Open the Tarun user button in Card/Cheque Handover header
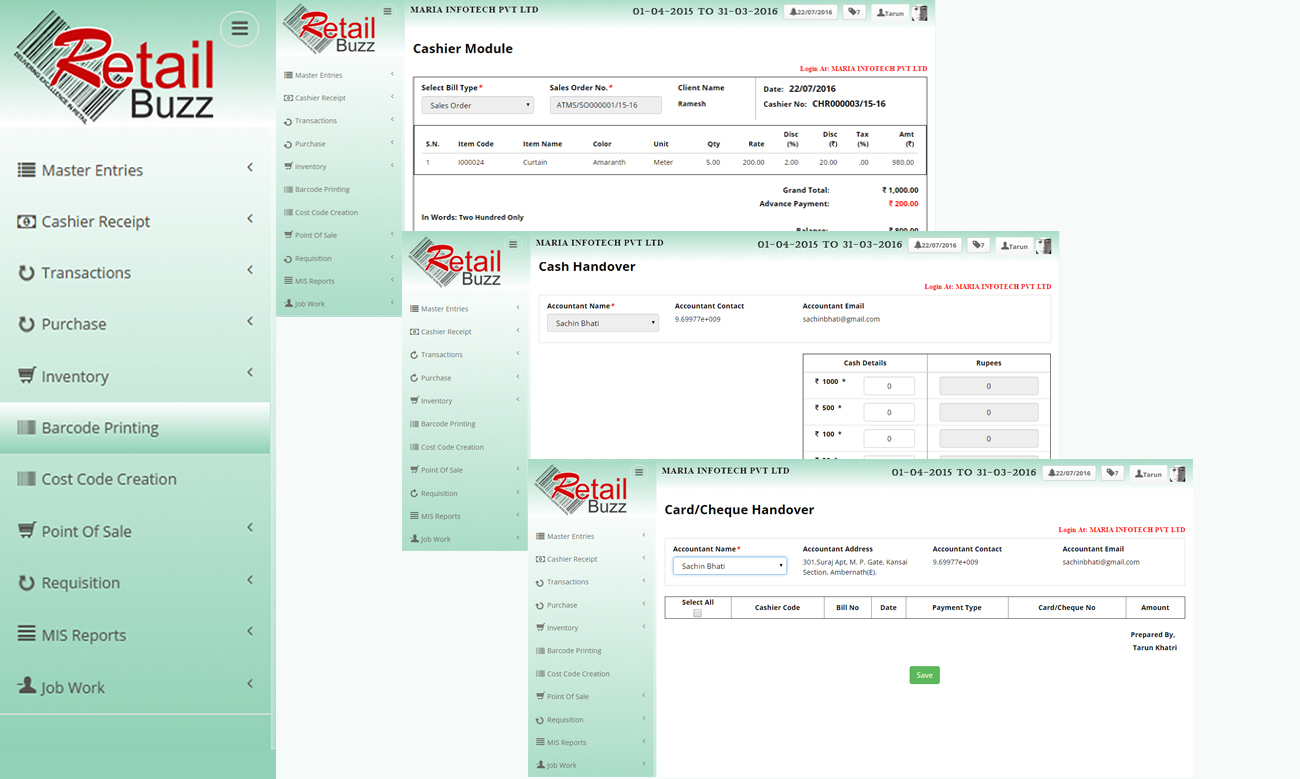The image size is (1300, 779). click(x=1148, y=473)
